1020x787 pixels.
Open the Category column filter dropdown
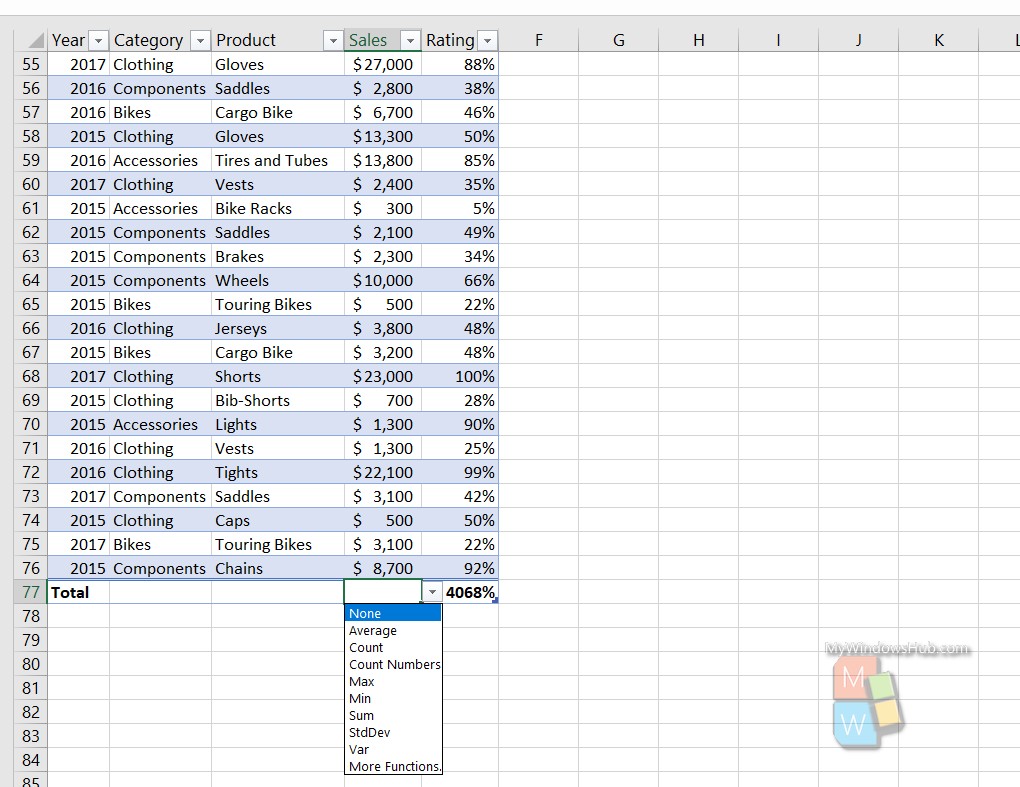coord(201,40)
